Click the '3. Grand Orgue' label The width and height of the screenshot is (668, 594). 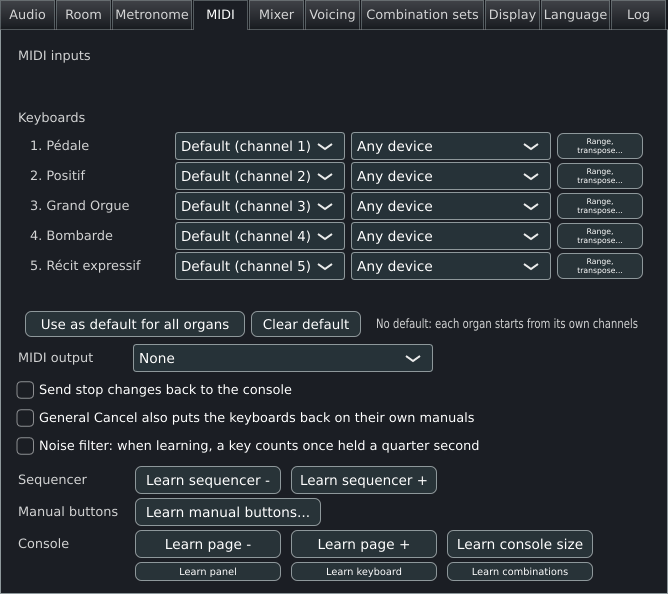coord(80,206)
